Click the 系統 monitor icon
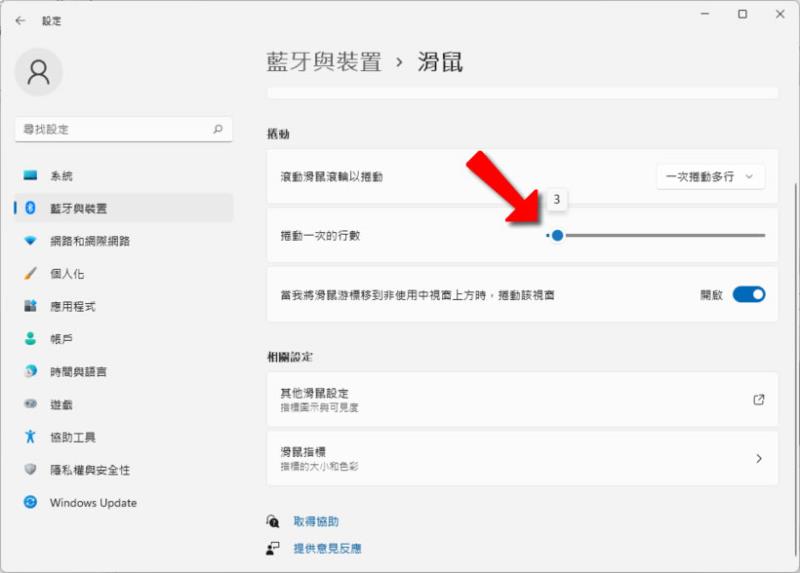Image resolution: width=800 pixels, height=573 pixels. click(30, 176)
